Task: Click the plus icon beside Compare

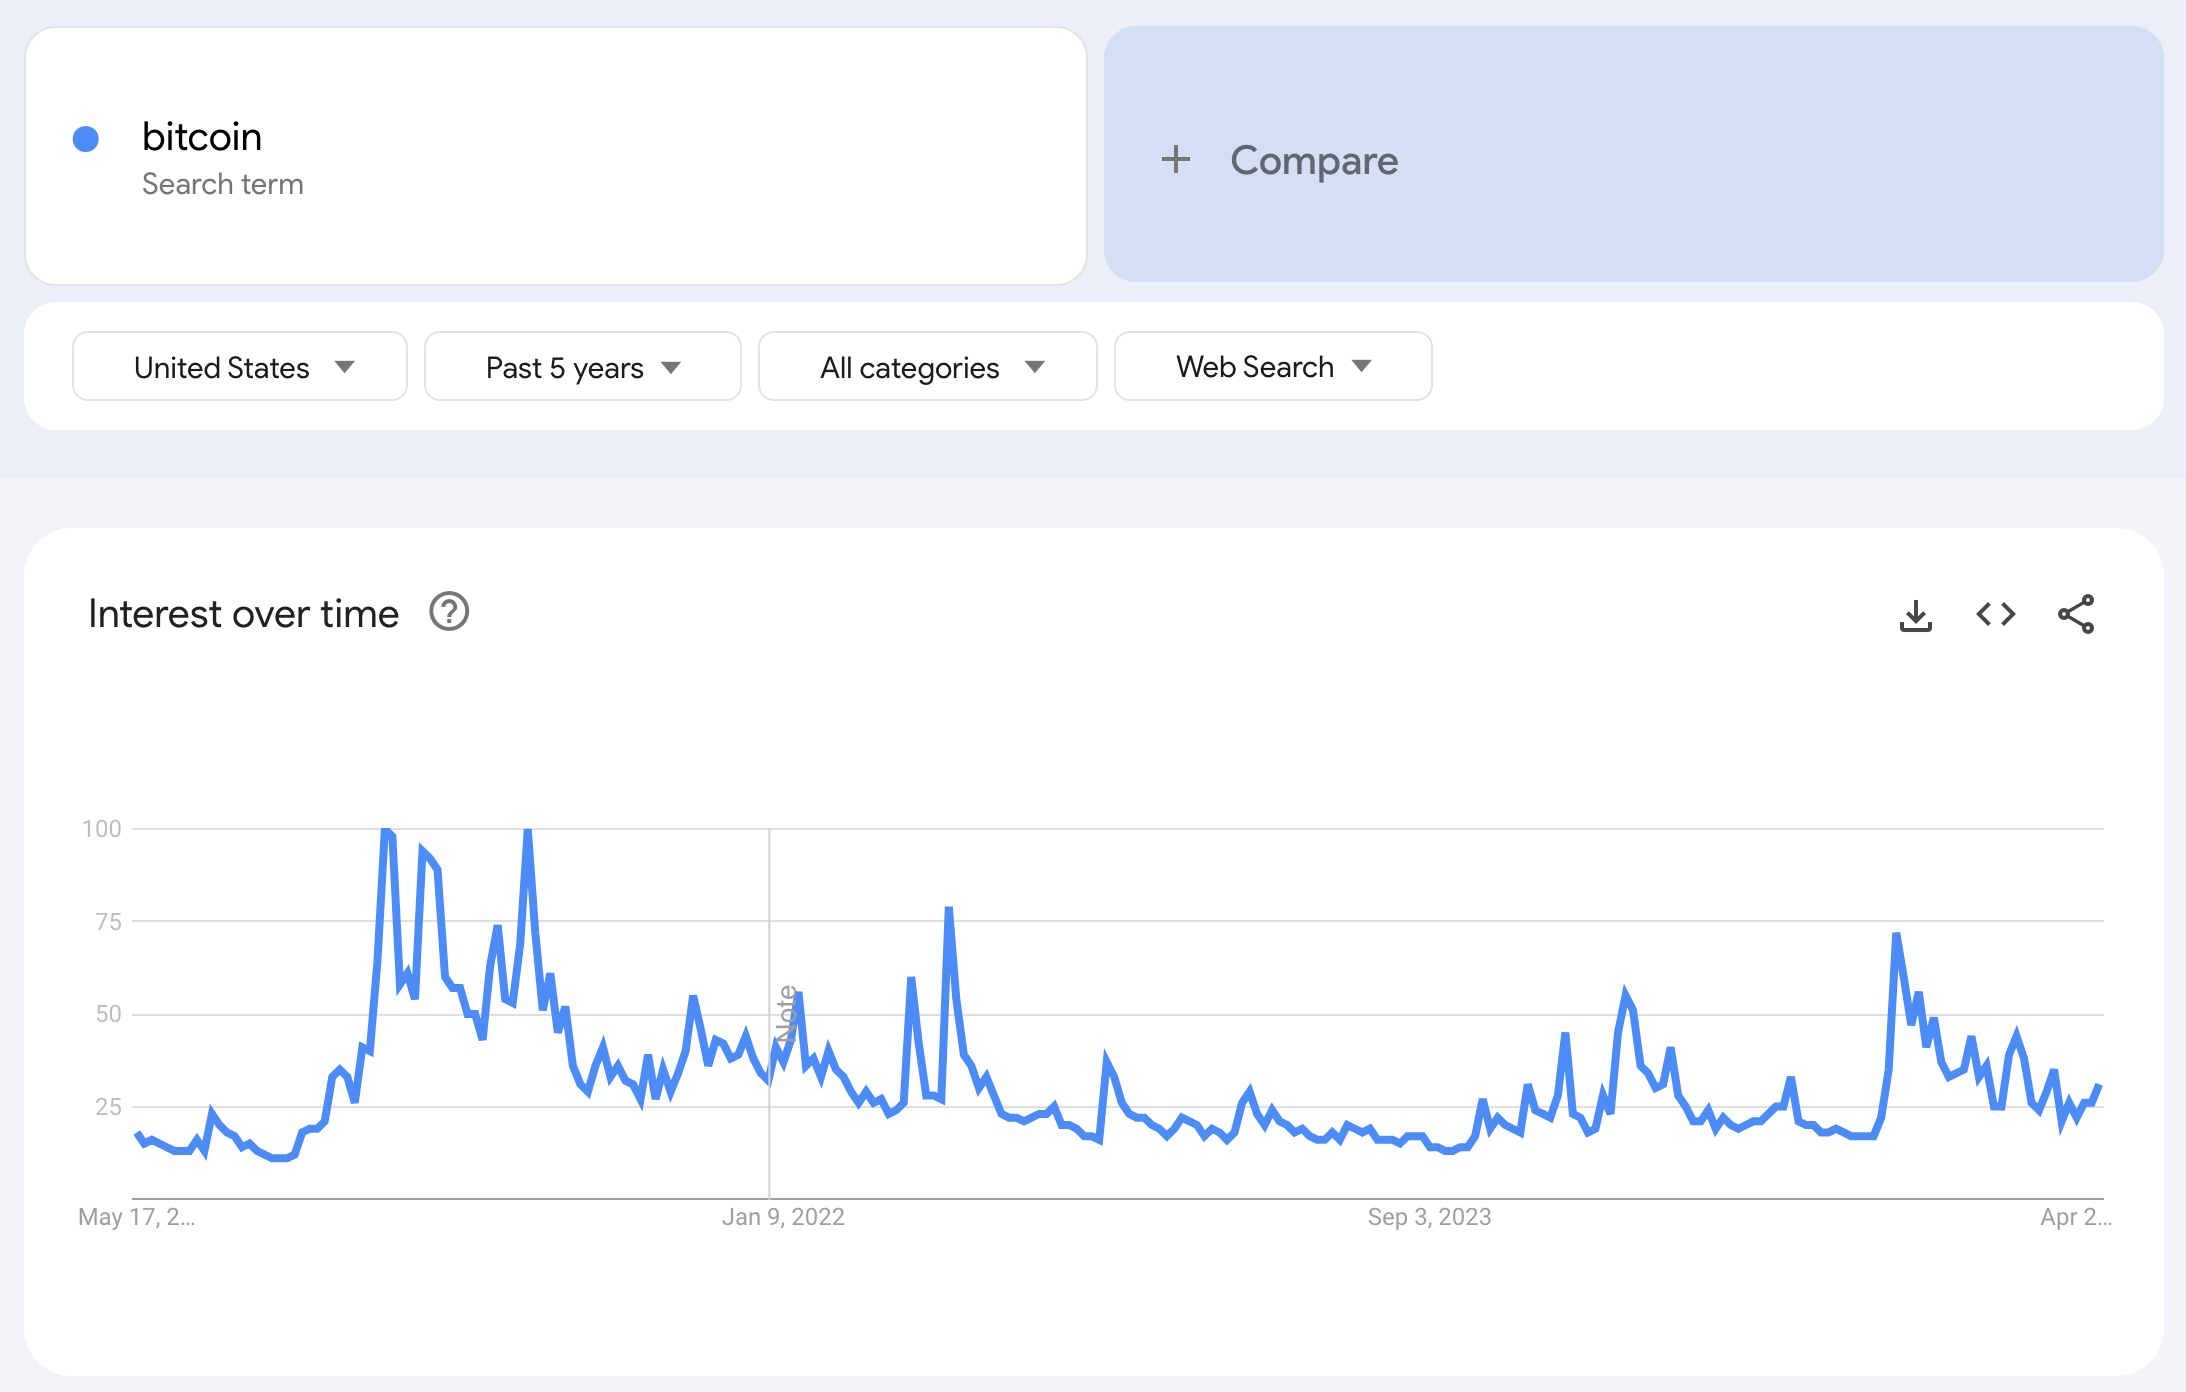Action: [x=1176, y=159]
